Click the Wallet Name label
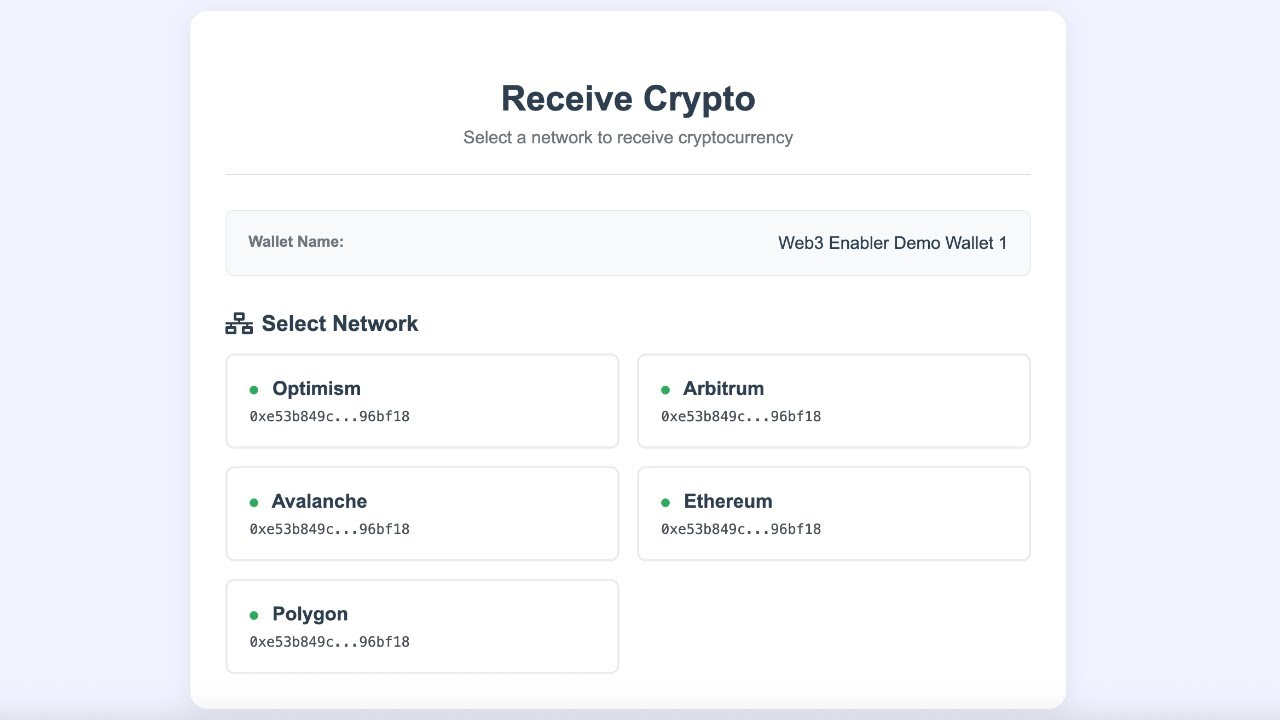 (296, 242)
